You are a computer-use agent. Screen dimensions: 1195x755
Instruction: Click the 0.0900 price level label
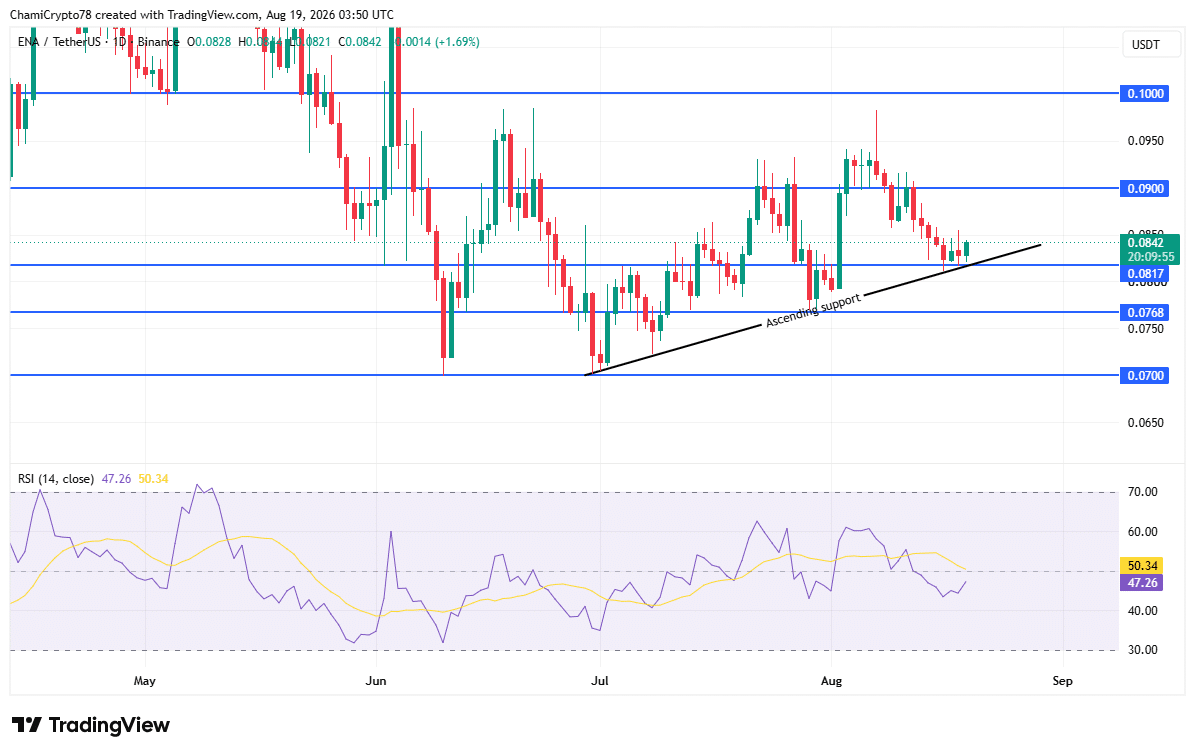pos(1144,188)
